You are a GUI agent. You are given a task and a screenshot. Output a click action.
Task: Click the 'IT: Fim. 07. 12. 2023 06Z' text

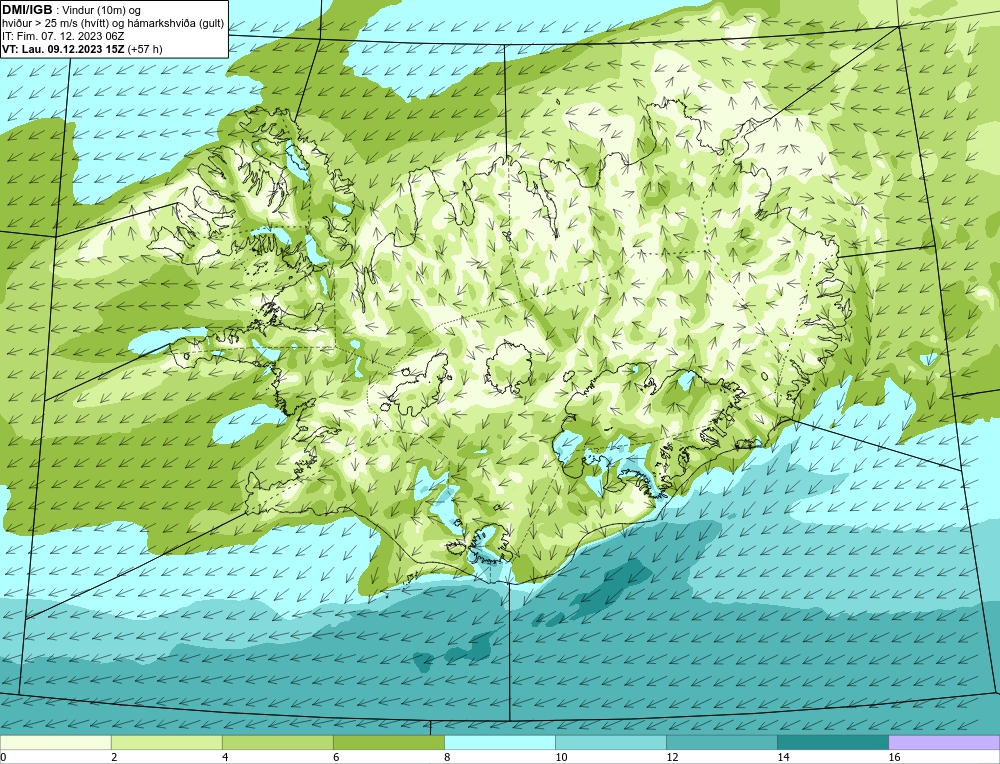[x=61, y=36]
